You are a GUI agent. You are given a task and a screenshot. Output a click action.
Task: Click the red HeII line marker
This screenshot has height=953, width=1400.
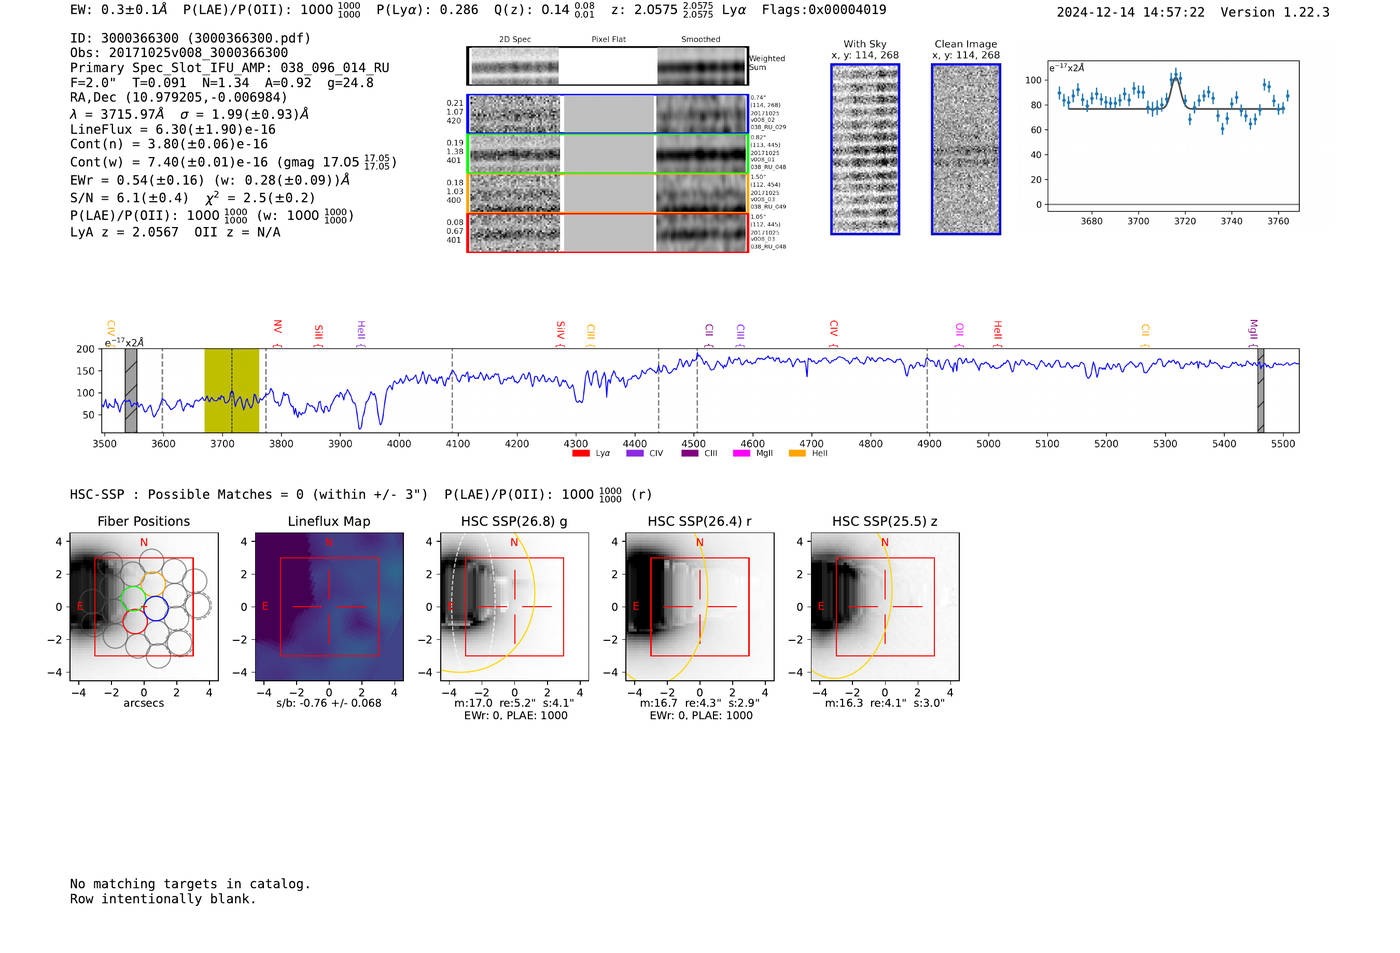coord(997,334)
